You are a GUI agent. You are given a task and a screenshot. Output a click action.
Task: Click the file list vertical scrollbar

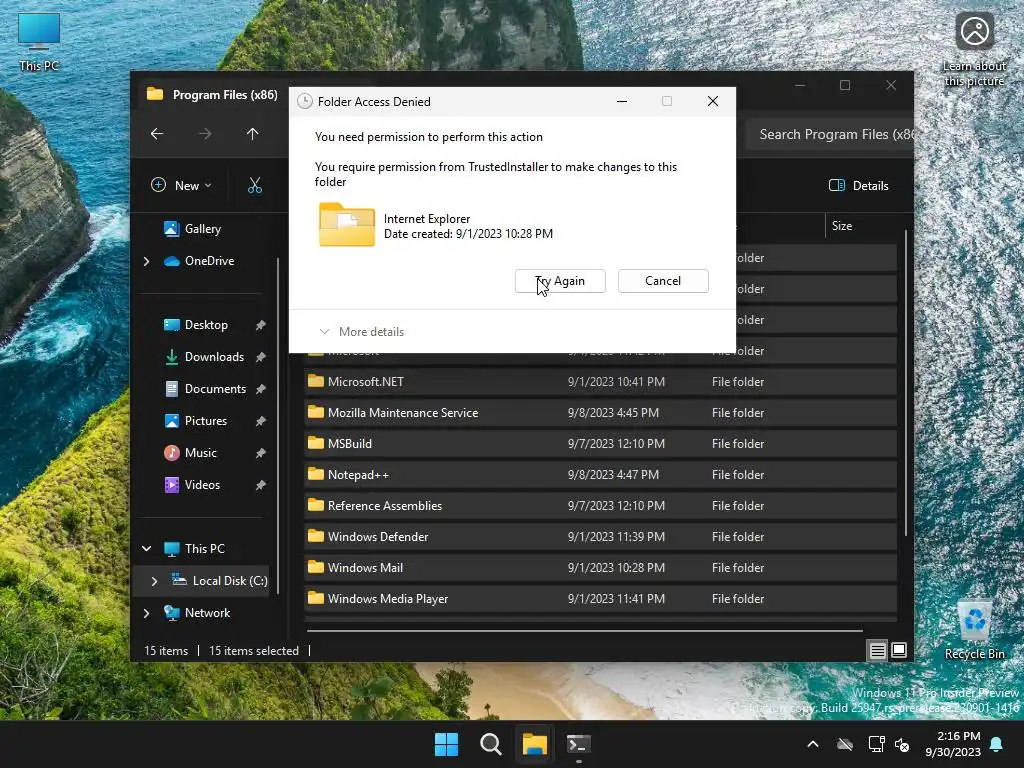click(x=906, y=383)
